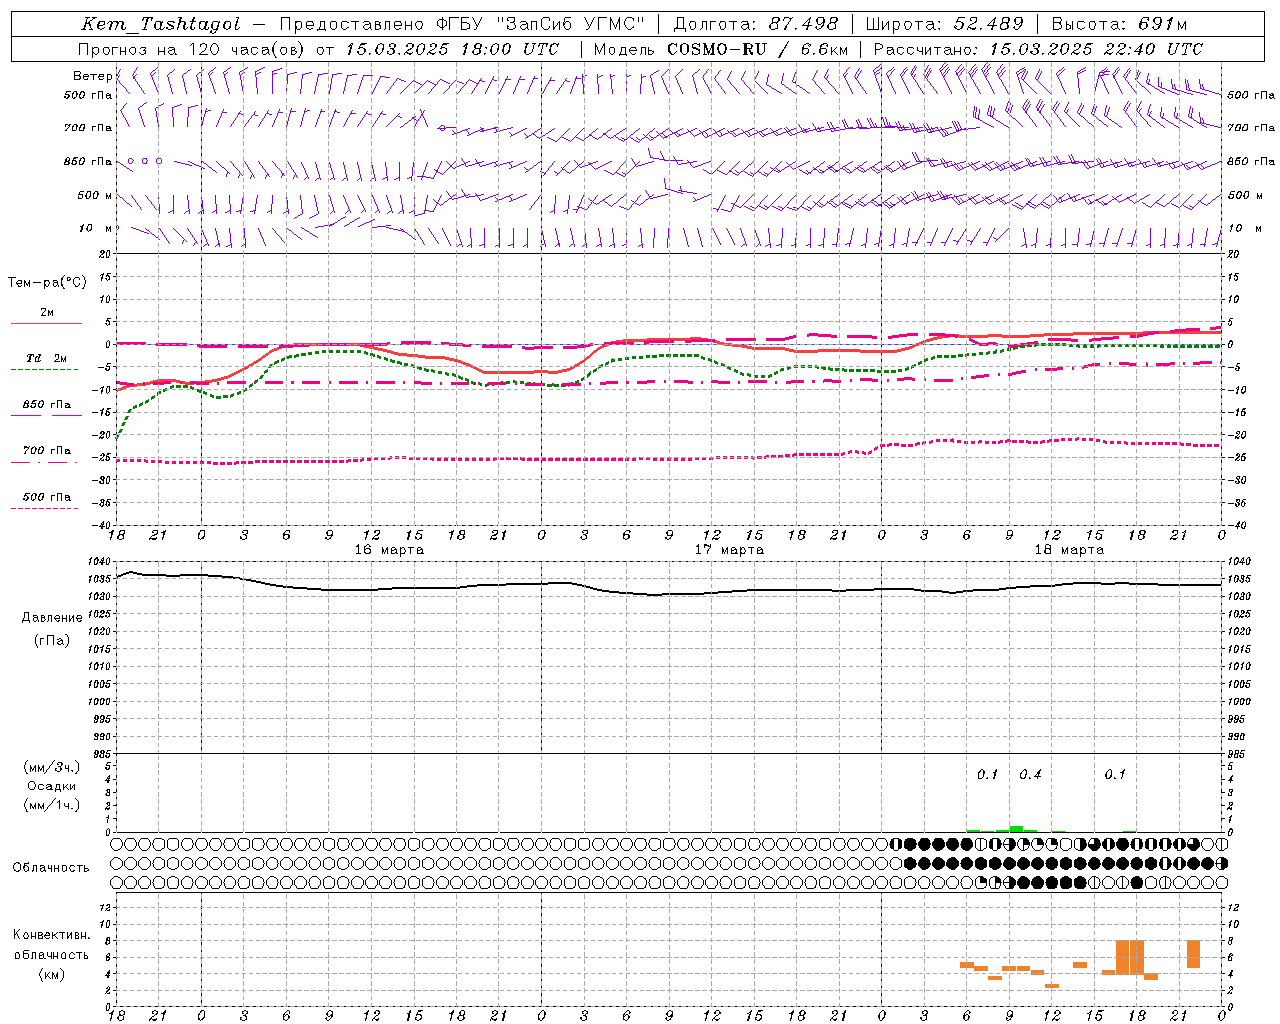The height and width of the screenshot is (1024, 1280).
Task: Click the '(гПа)' unit under Давление
Action: coord(52,640)
